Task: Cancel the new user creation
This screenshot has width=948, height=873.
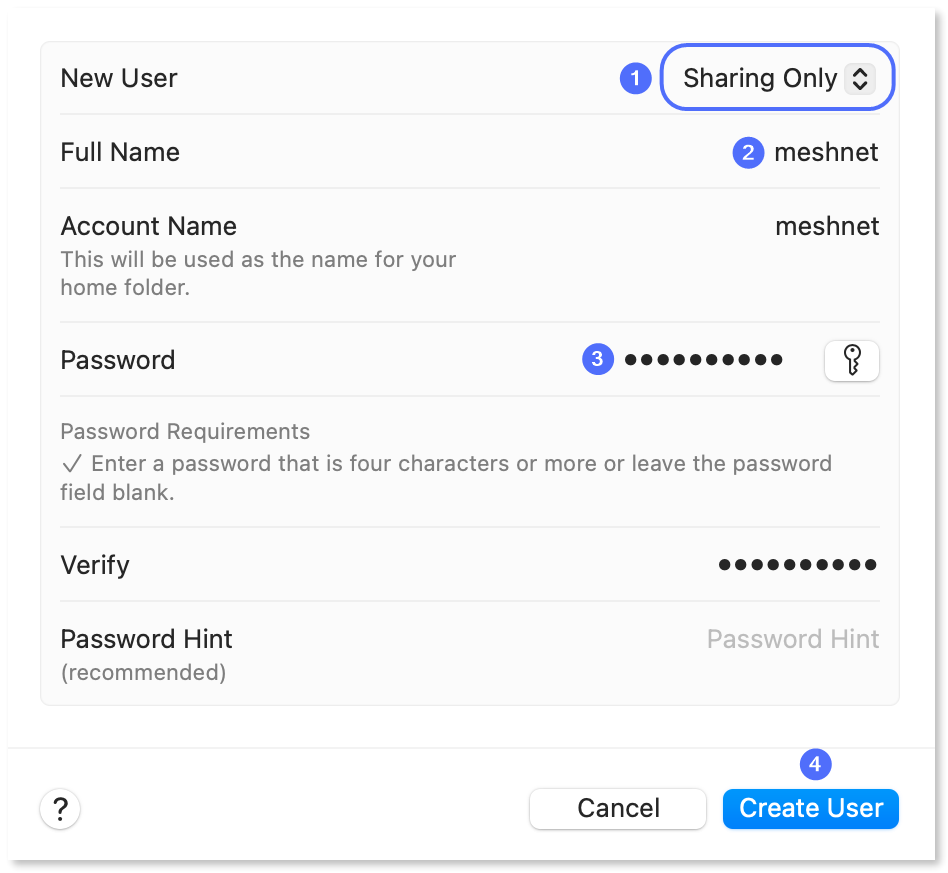Action: click(617, 808)
